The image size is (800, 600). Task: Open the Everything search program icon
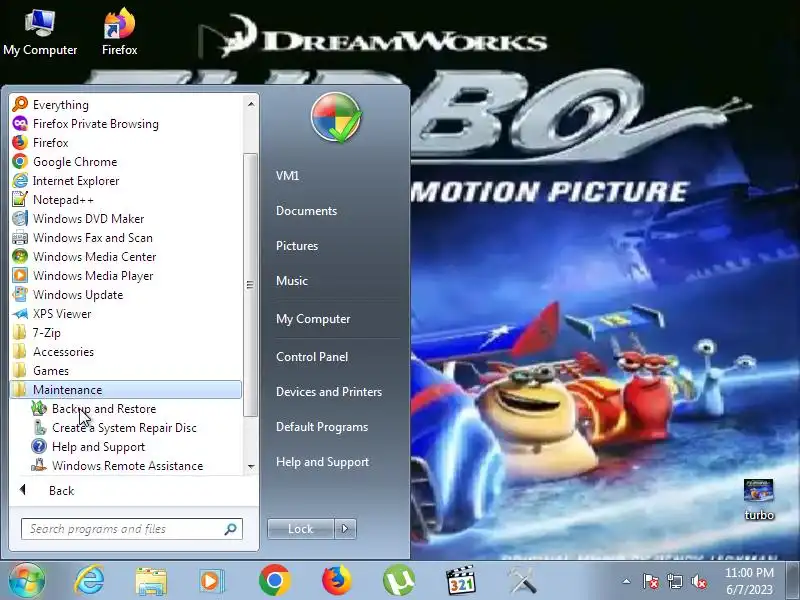(20, 104)
